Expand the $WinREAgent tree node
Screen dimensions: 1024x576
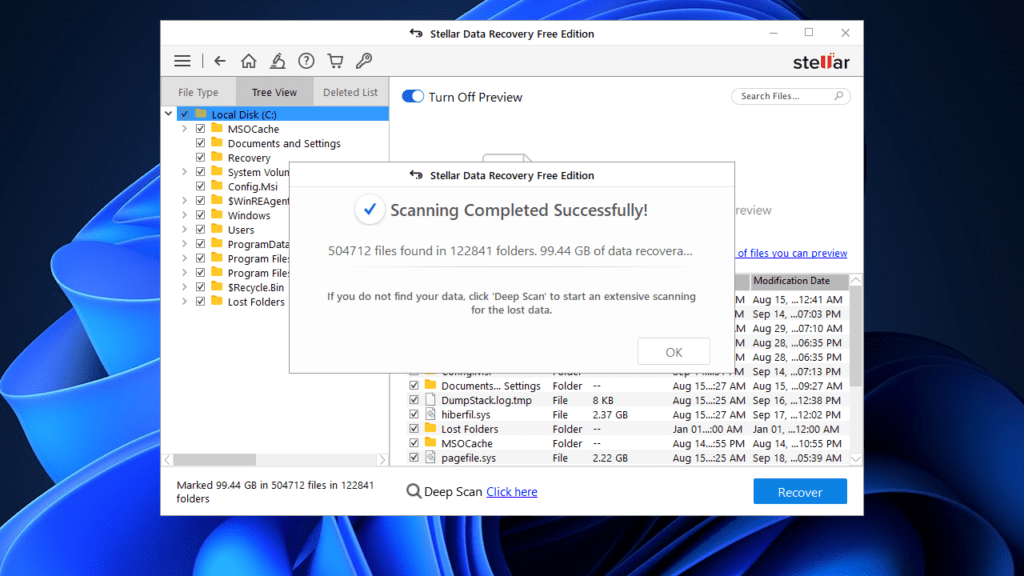[x=184, y=200]
